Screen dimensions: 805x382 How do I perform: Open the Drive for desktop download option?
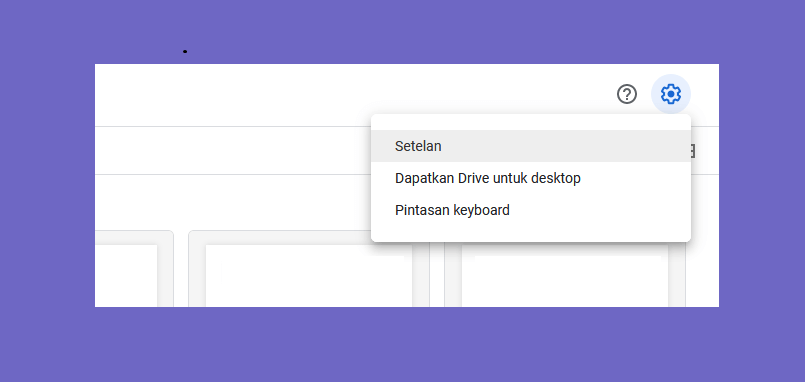tap(531, 178)
